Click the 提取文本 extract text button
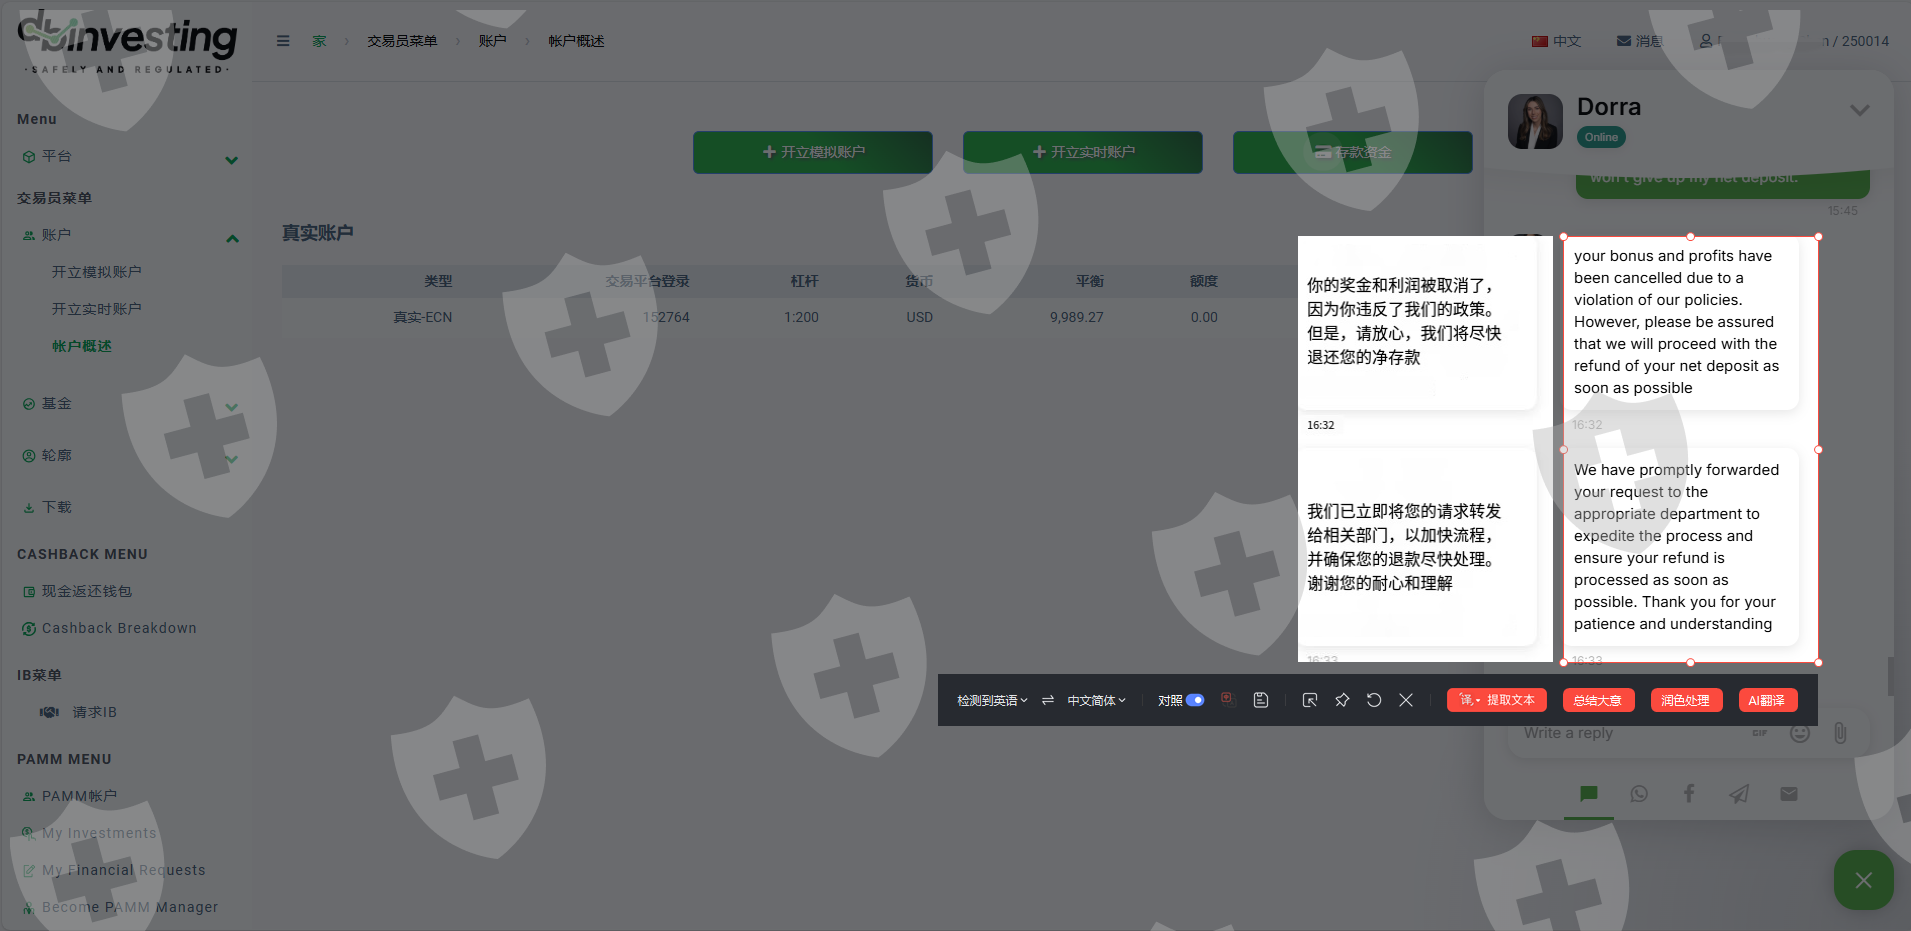This screenshot has width=1911, height=931. pos(1497,700)
